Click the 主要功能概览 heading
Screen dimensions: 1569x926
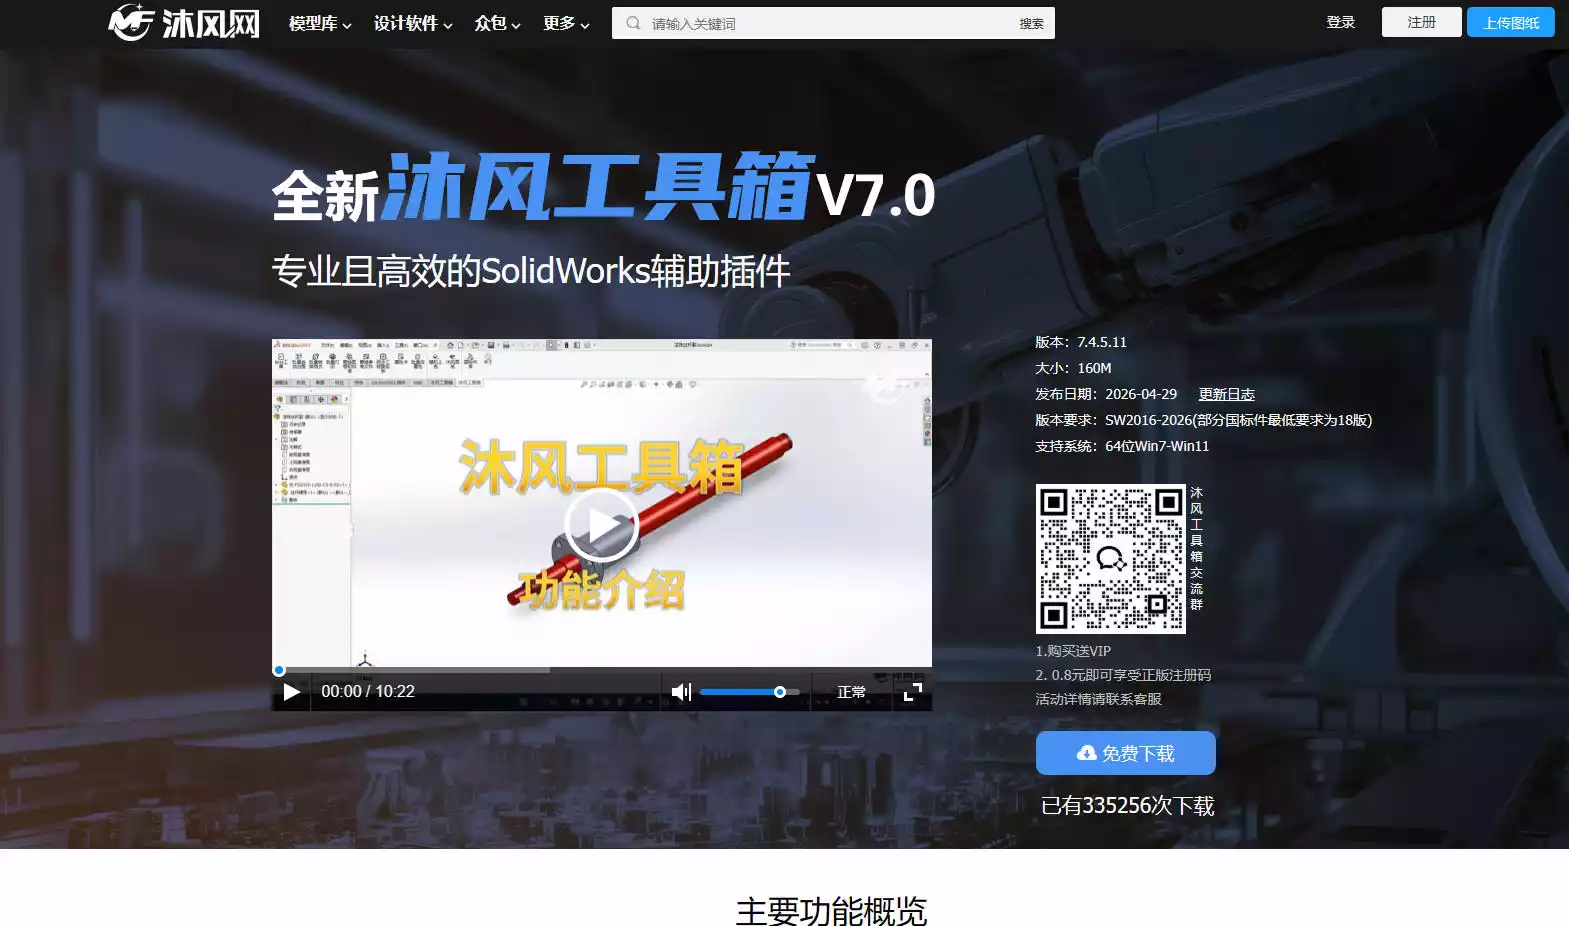[832, 911]
